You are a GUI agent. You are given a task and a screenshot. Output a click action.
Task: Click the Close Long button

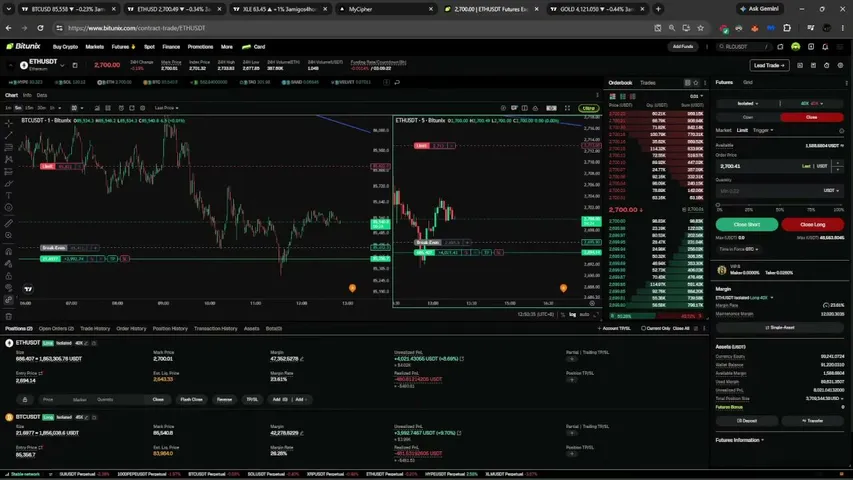[x=813, y=224]
